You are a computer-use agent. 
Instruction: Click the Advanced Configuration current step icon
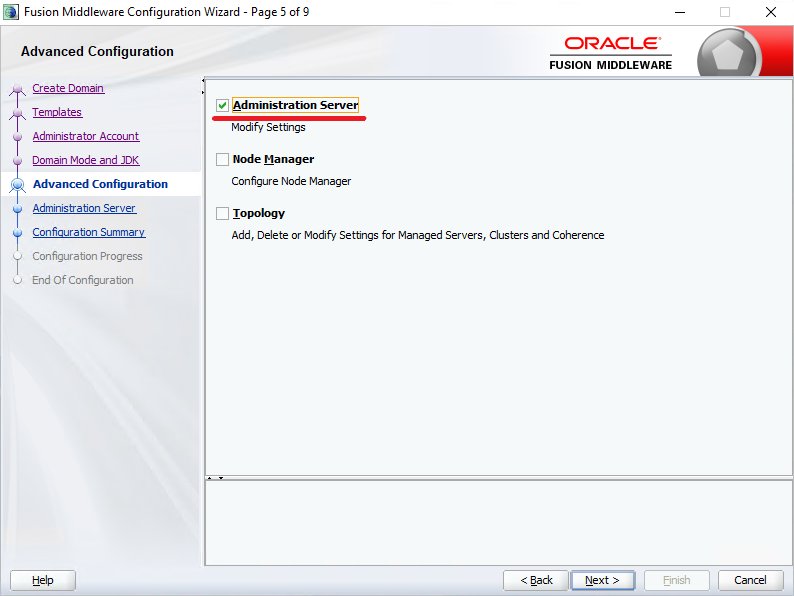(x=18, y=185)
